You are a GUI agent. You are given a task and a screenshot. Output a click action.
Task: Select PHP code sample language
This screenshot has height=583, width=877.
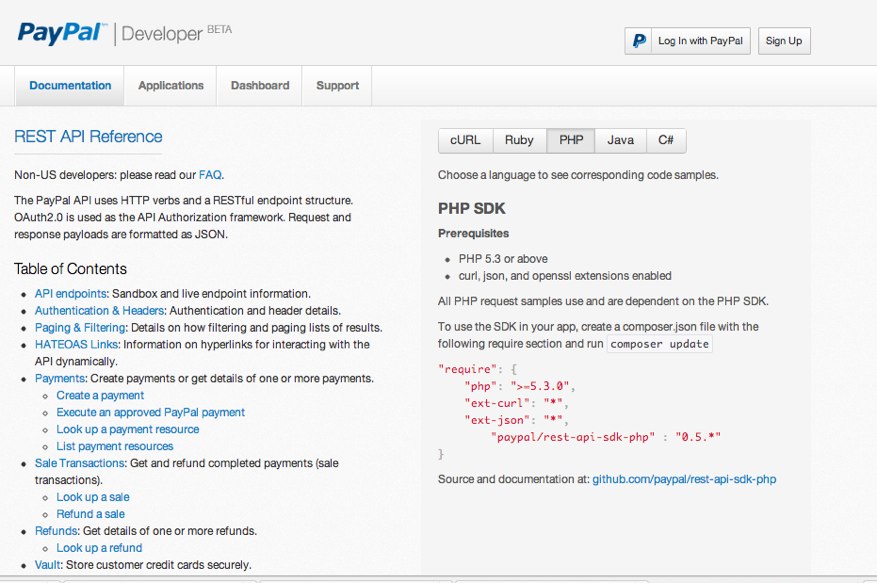point(571,141)
